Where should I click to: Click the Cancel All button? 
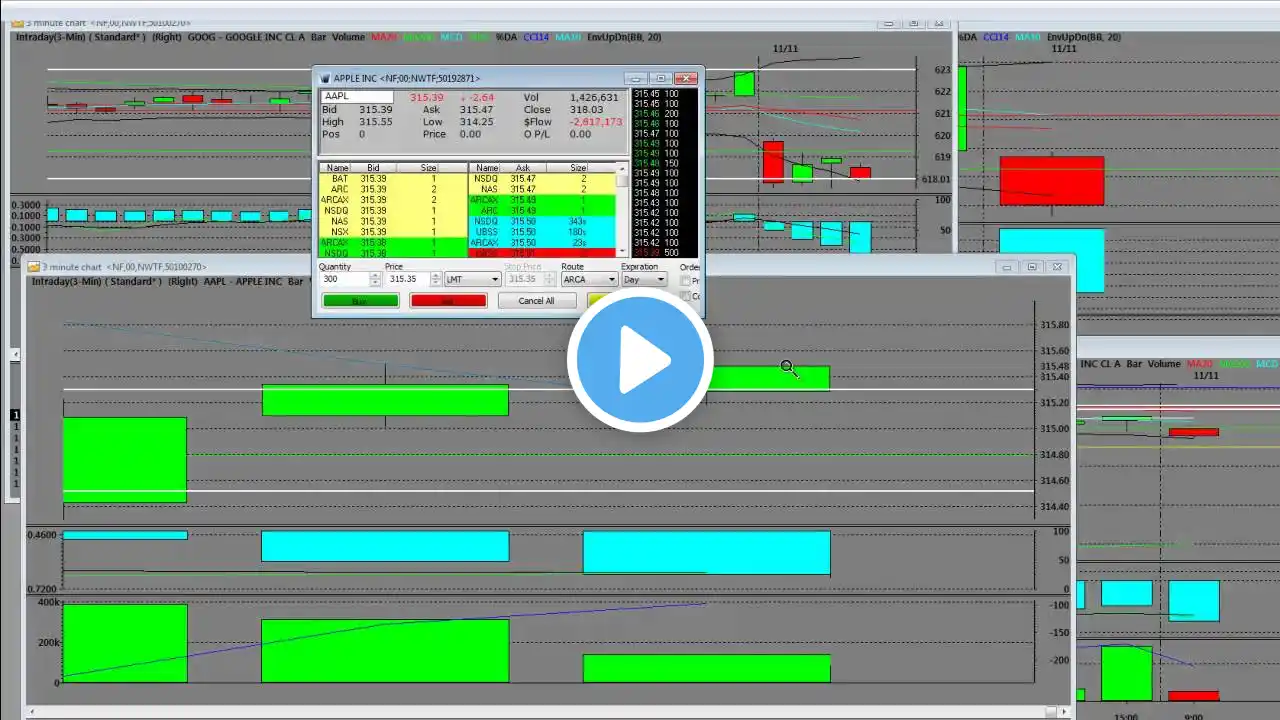(x=536, y=301)
